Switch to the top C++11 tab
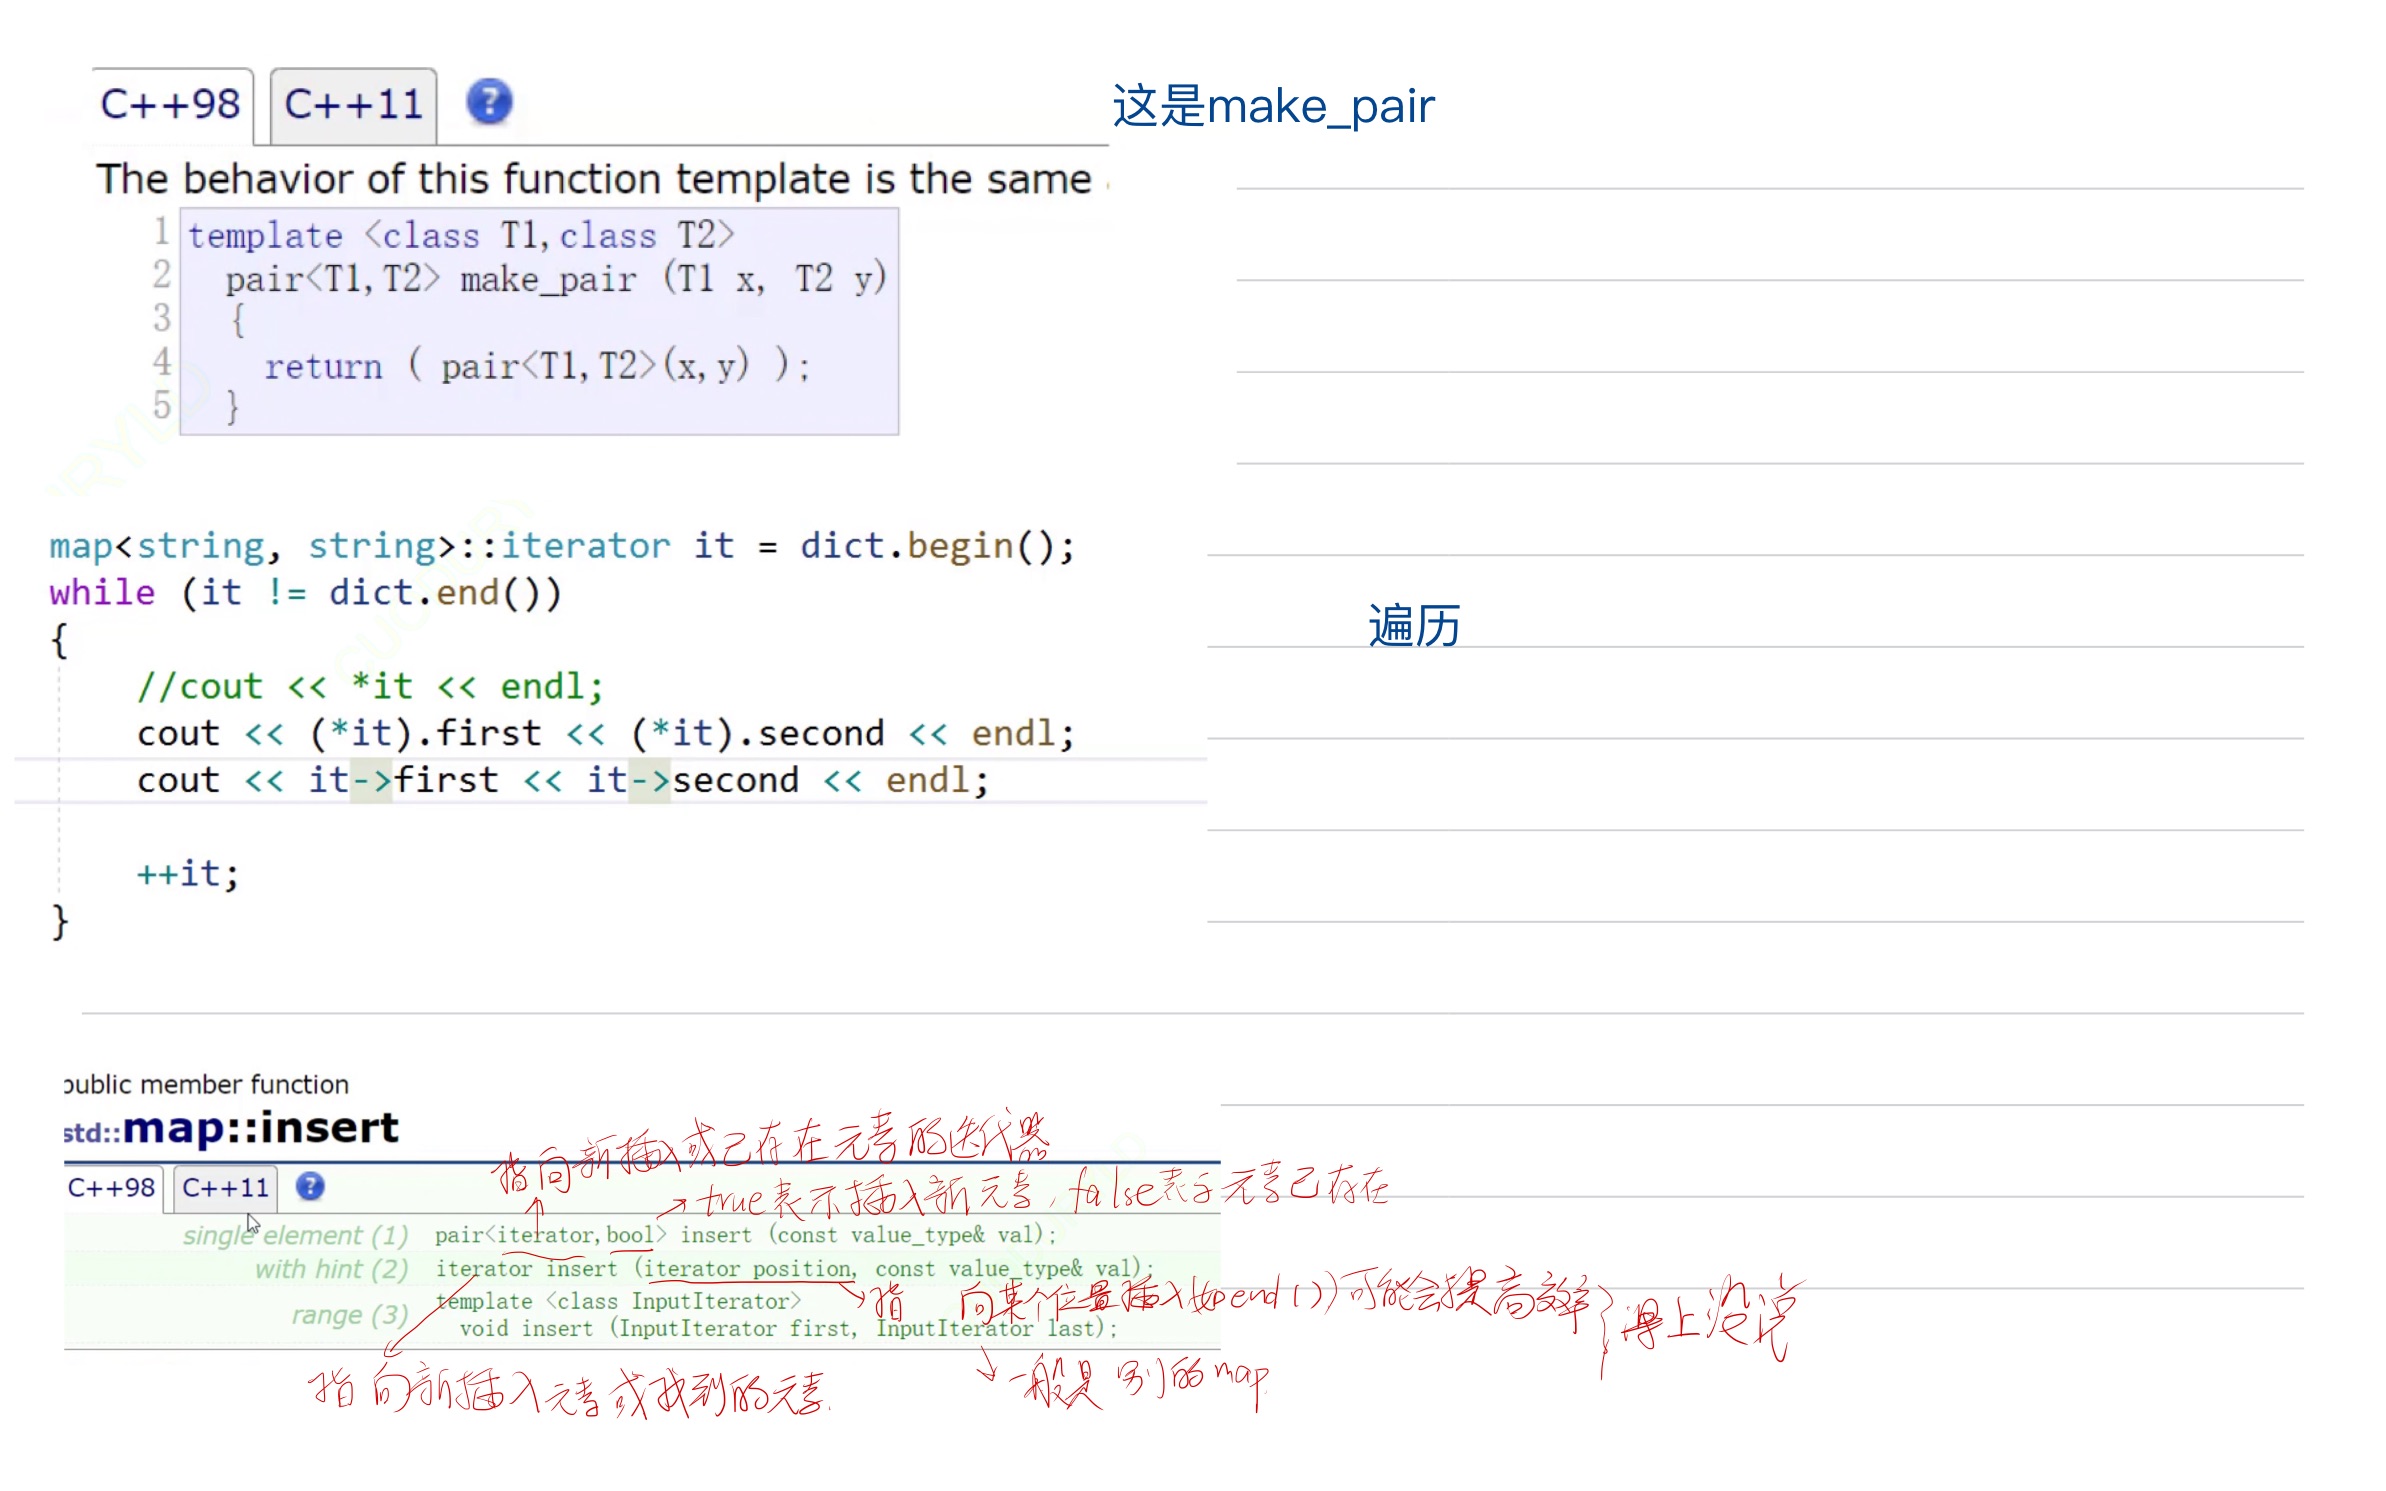 353,105
